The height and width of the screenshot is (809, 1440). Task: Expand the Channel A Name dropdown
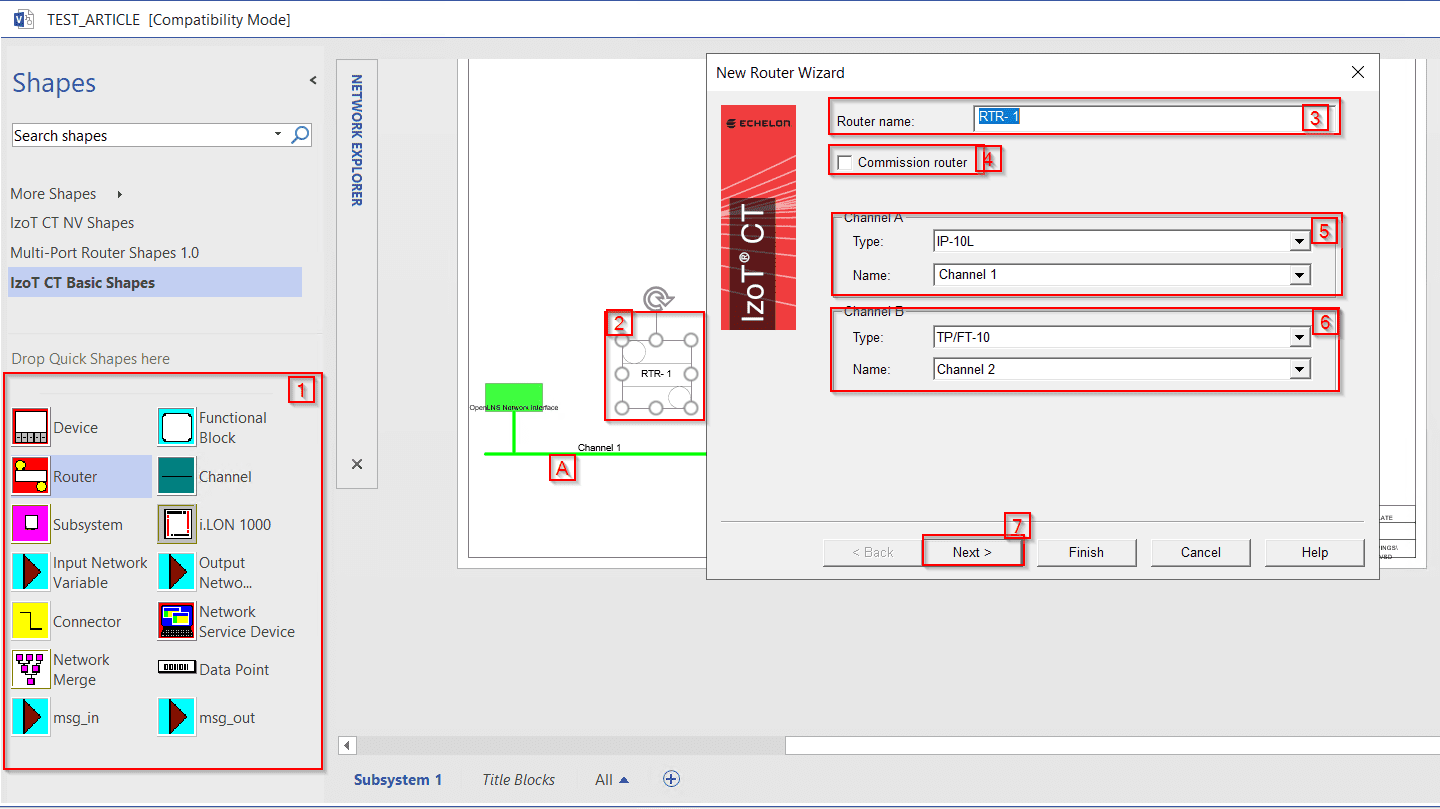(1299, 275)
